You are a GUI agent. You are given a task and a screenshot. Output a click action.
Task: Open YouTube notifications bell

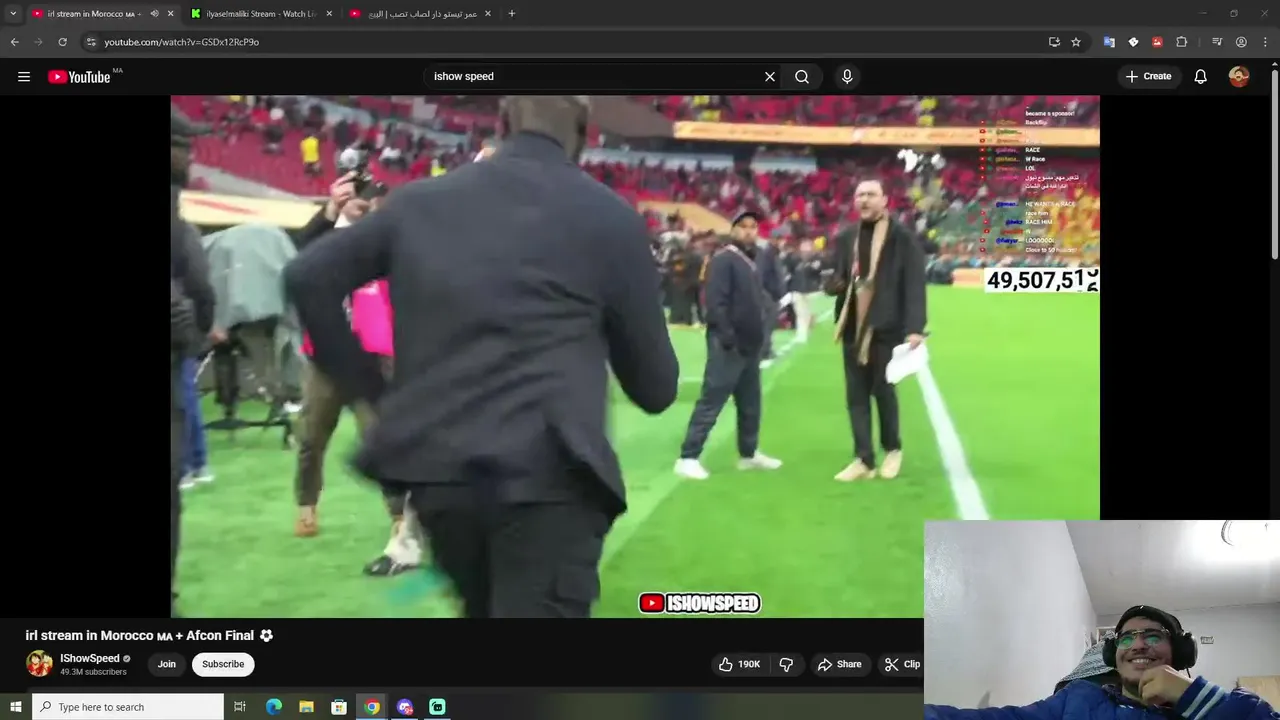[x=1201, y=76]
